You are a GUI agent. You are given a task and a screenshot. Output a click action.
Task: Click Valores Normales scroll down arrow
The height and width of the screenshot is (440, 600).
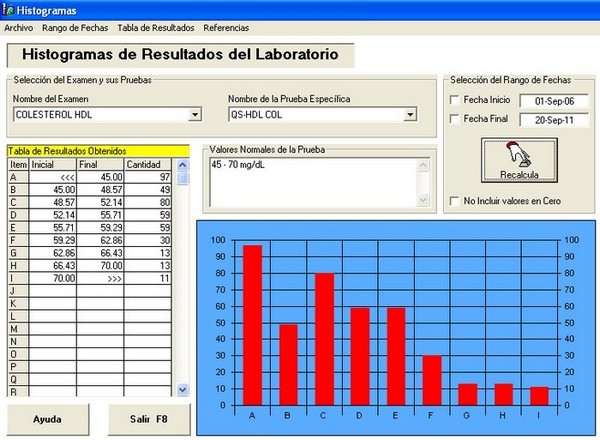pos(423,200)
